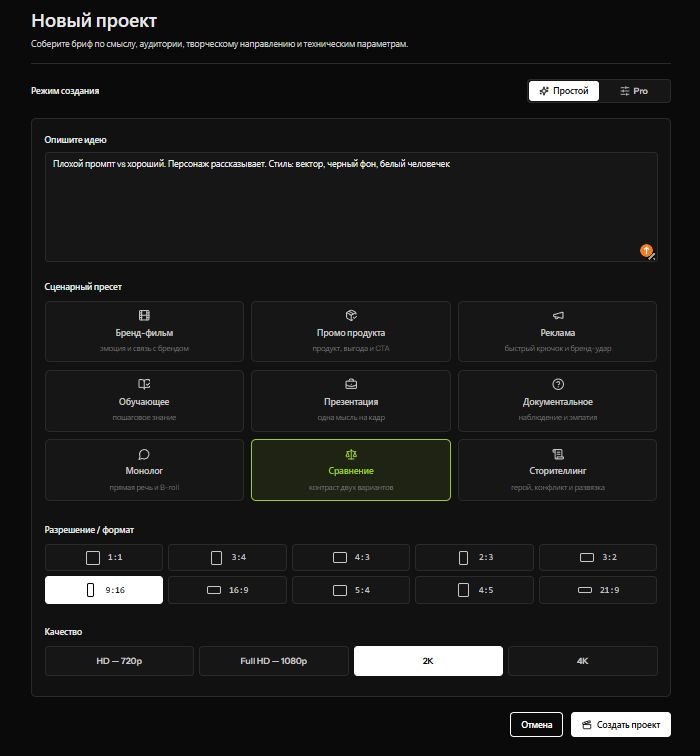Viewport: 700px width, 756px height.
Task: Click into the Опишите идею text area
Action: (351, 207)
